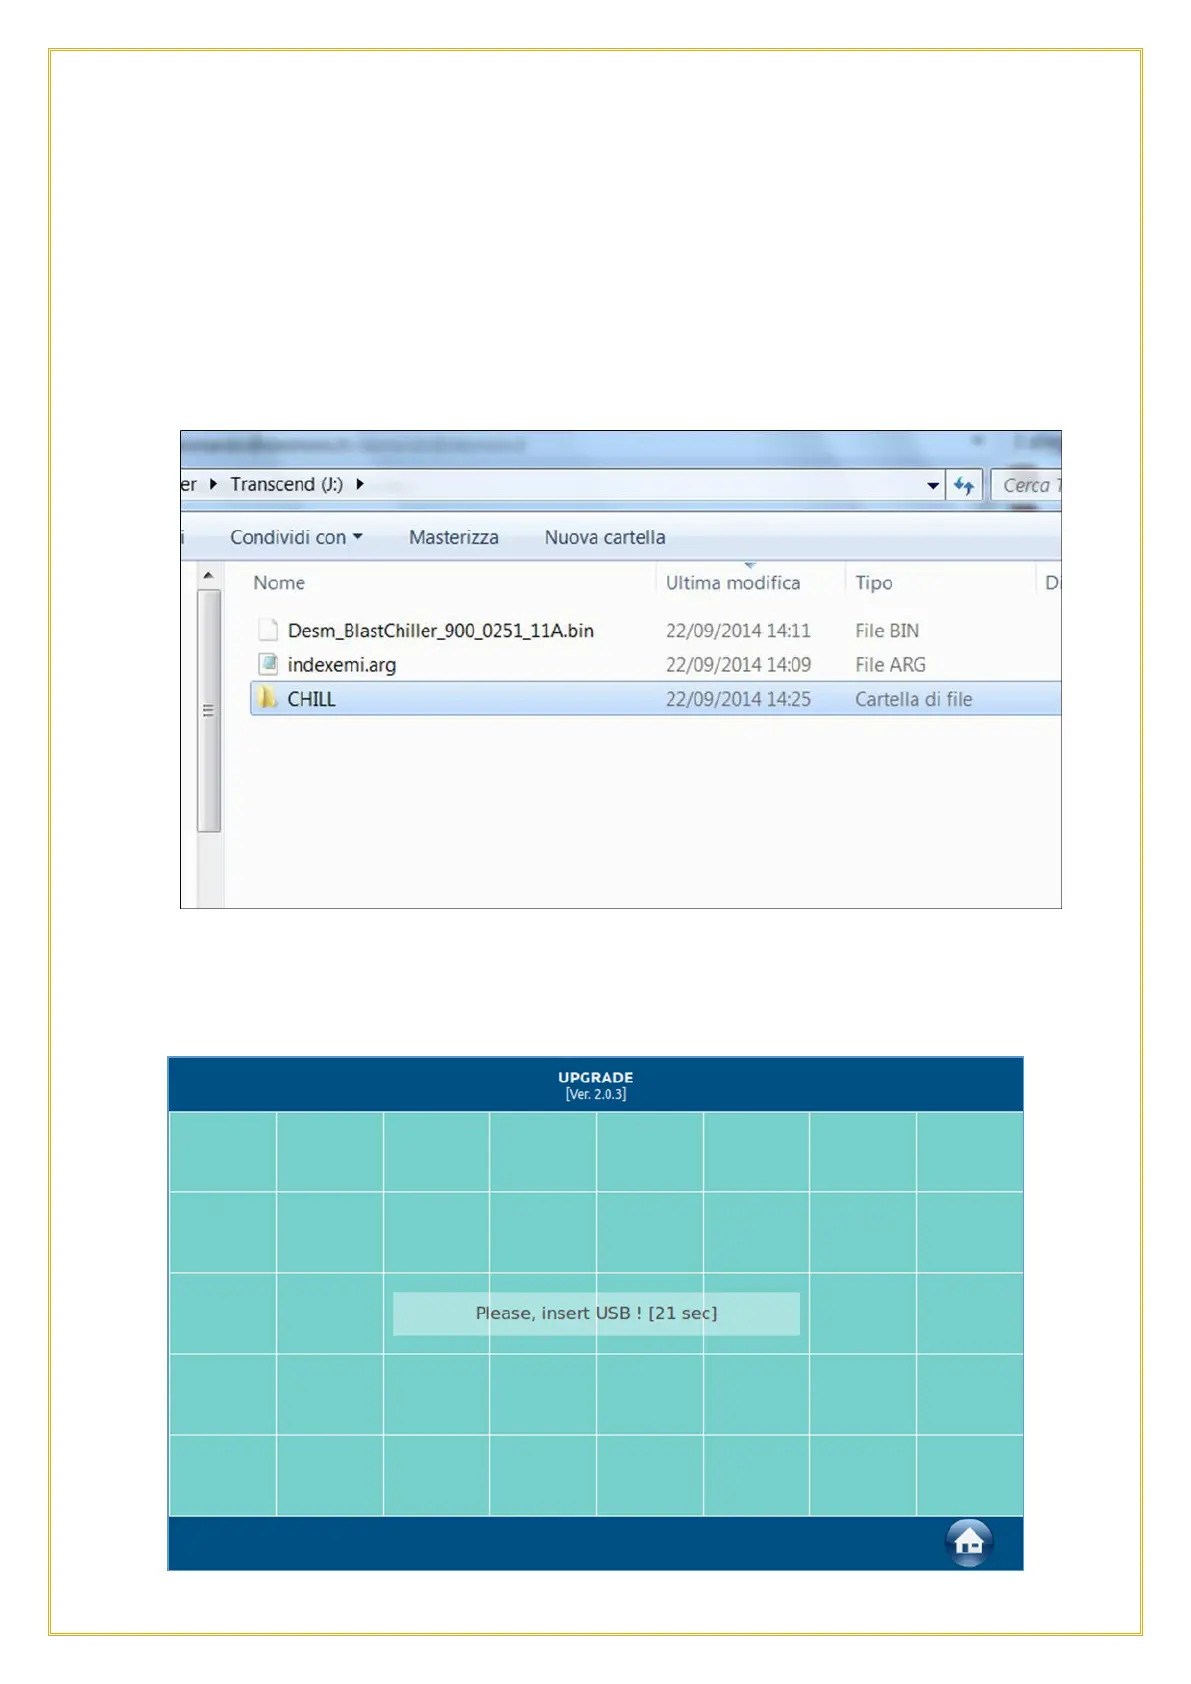Click the date 22/09/2014 14:11
Viewport: 1191px width, 1684px height.
[x=738, y=630]
